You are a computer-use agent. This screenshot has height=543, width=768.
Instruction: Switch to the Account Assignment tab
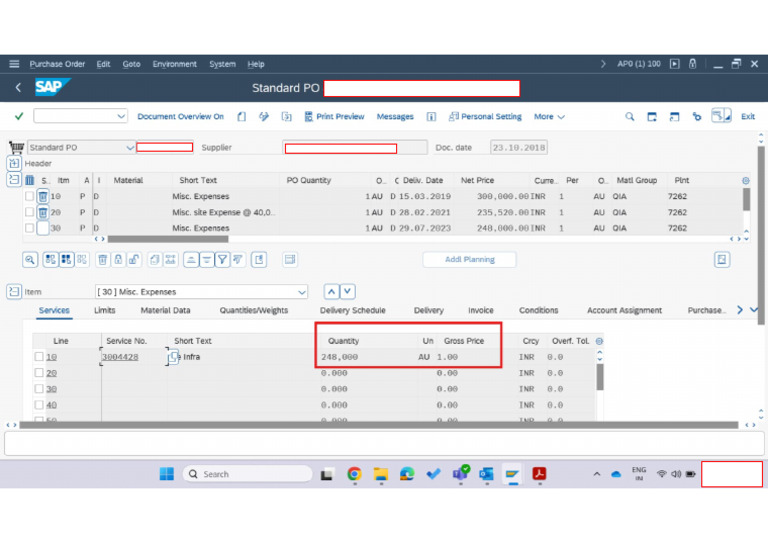point(624,310)
